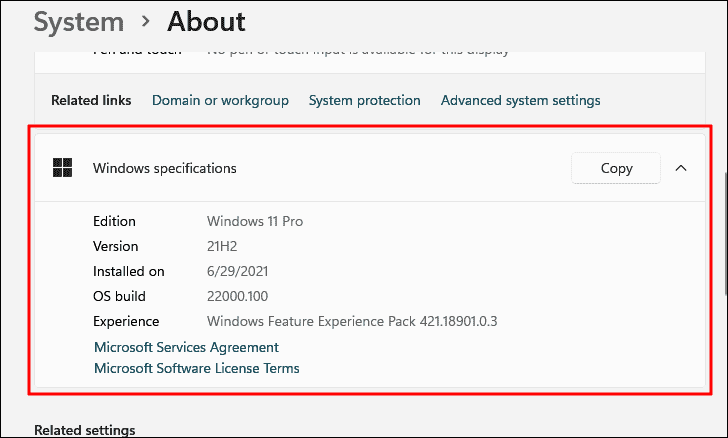
Task: Click the Related links label
Action: (91, 100)
